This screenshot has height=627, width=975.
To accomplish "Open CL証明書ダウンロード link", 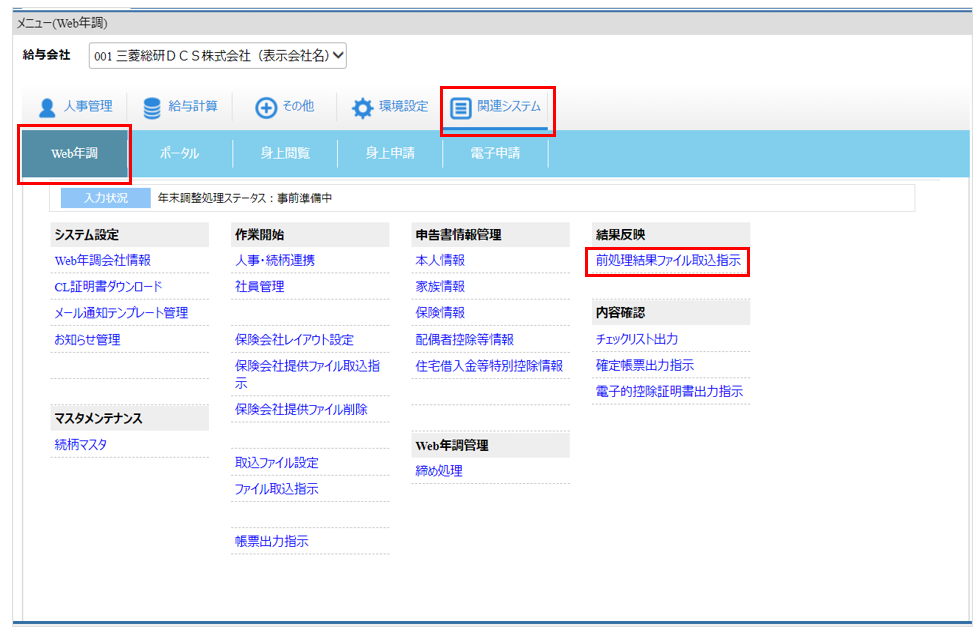I will [x=108, y=287].
